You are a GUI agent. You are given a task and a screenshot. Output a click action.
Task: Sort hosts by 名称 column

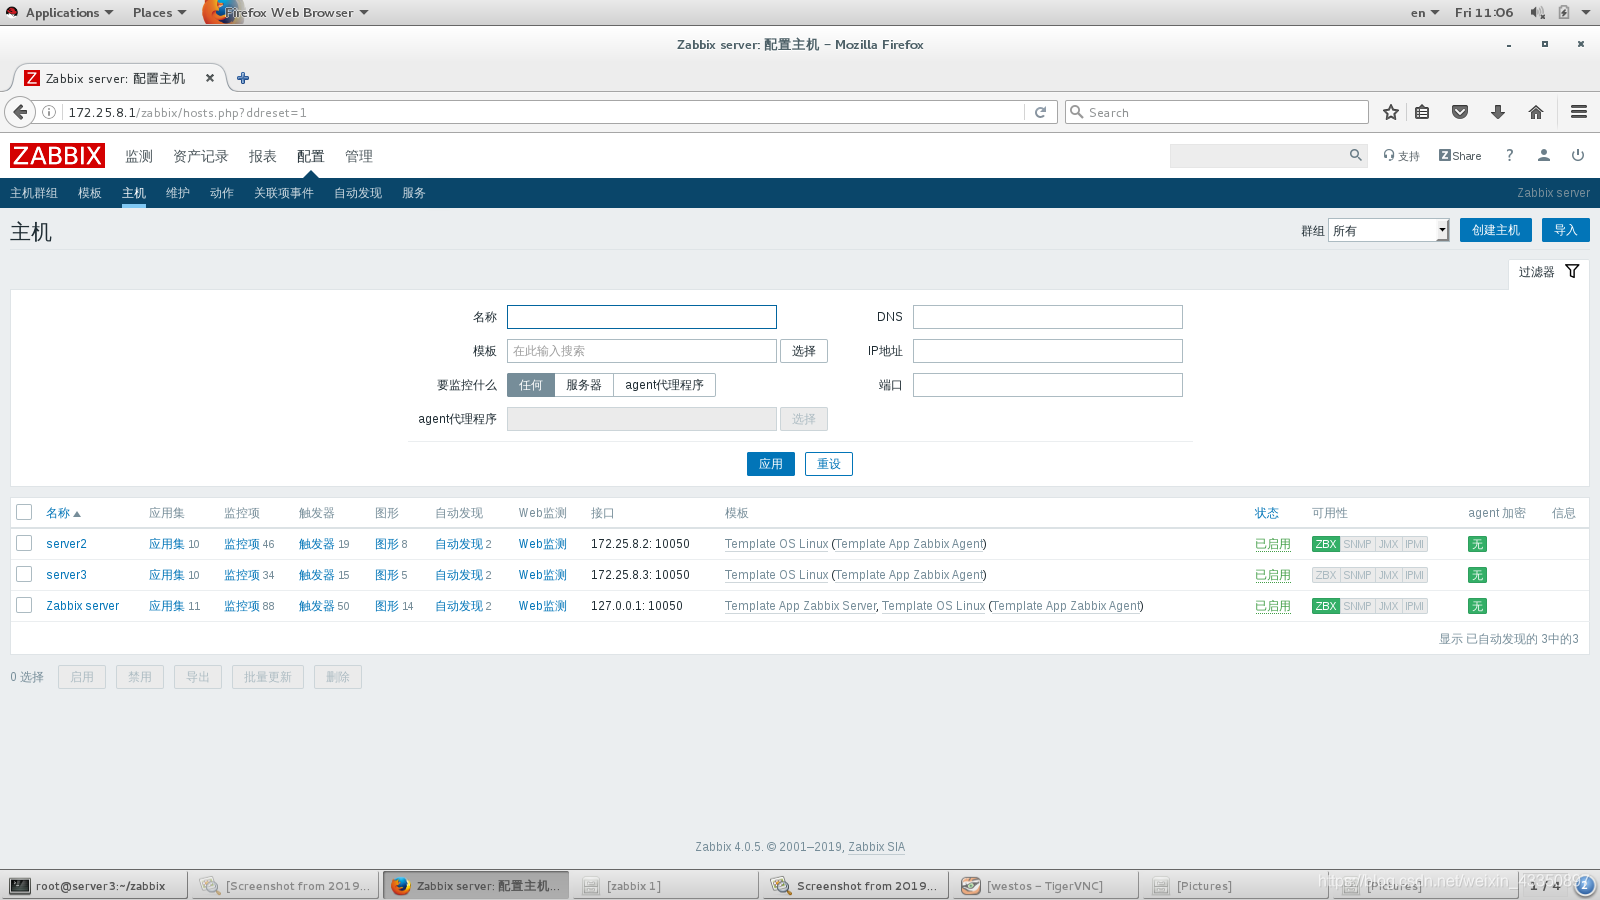tap(63, 513)
